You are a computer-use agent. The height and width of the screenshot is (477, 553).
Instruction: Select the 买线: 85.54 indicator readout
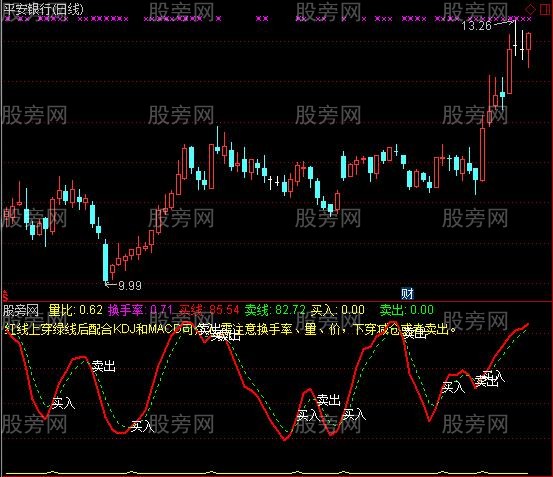tap(209, 310)
